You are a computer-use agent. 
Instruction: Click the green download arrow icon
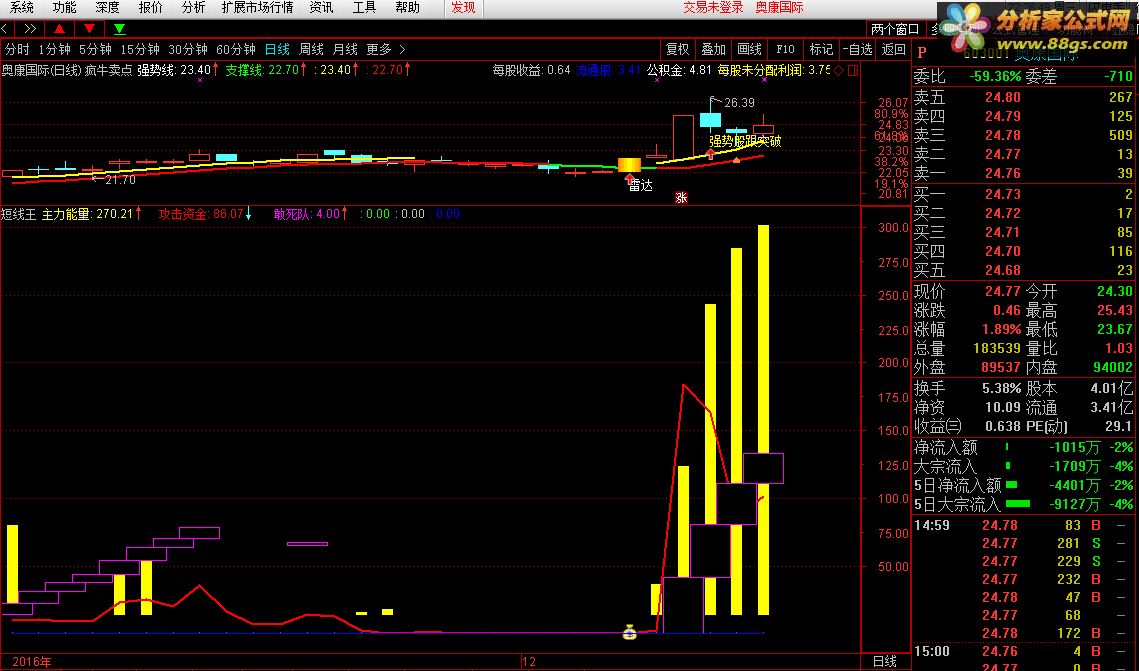pyautogui.click(x=120, y=28)
